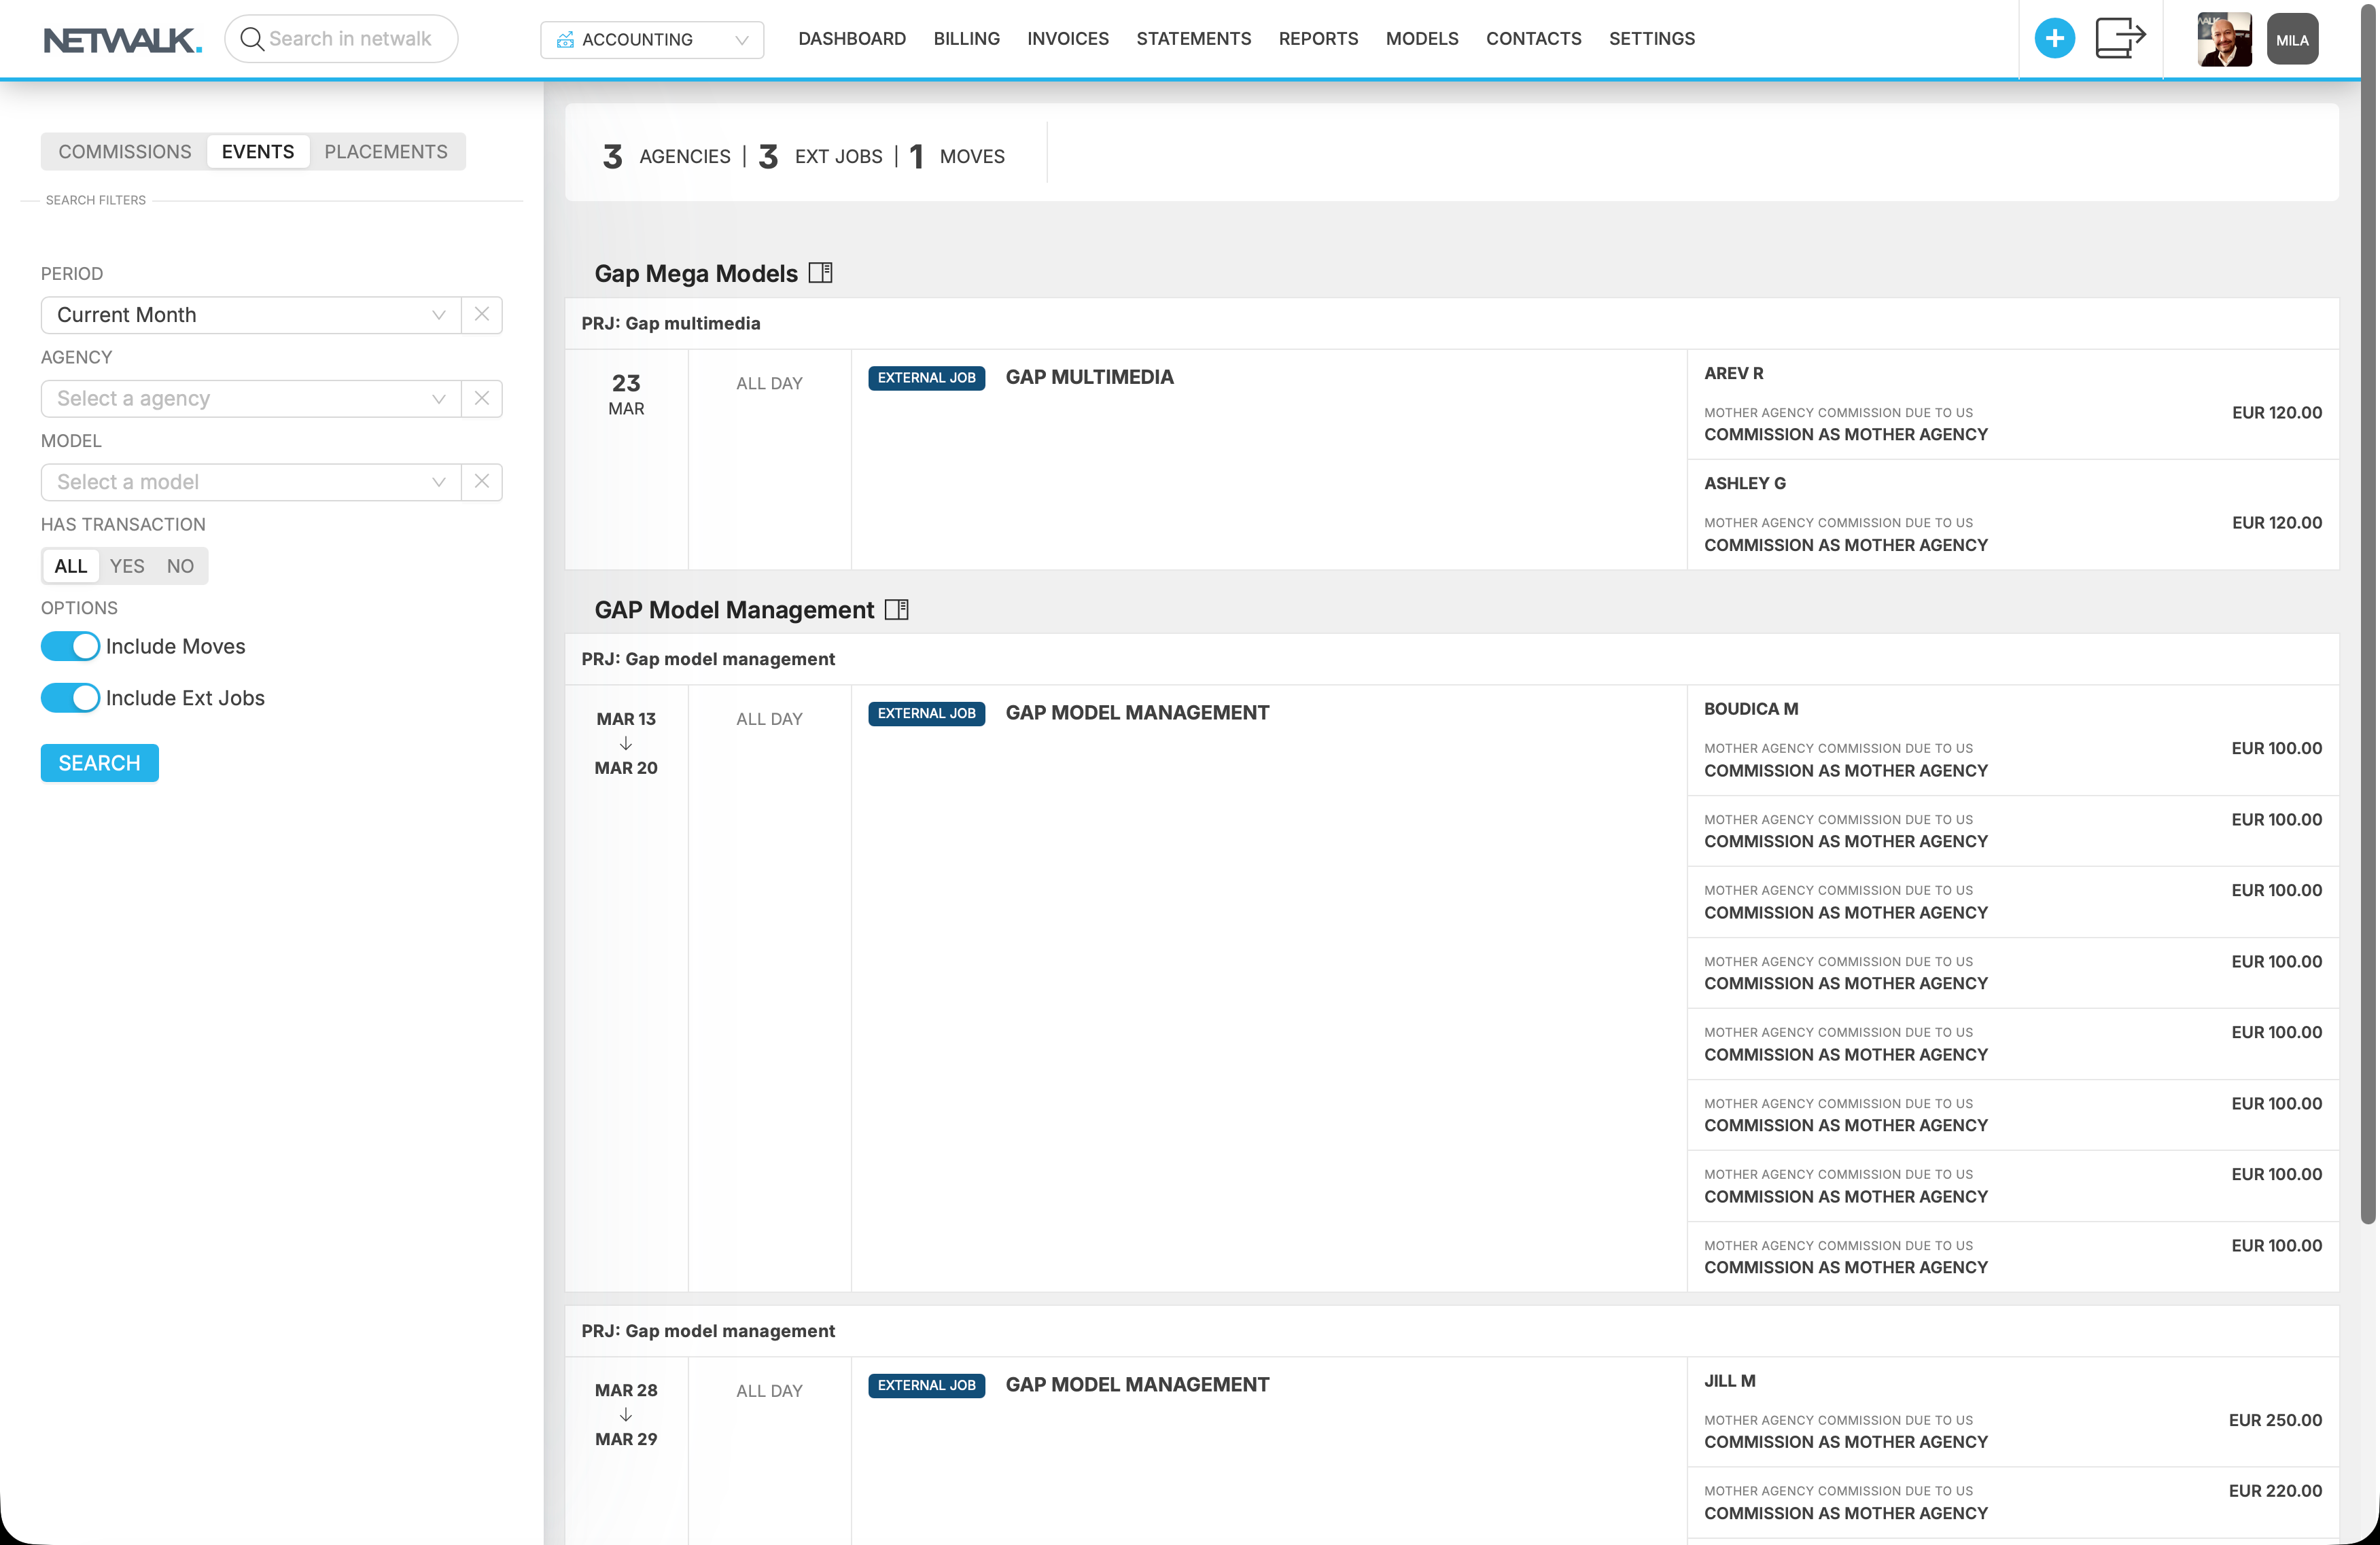Click the user profile photo
This screenshot has height=1545, width=2380.
click(x=2223, y=40)
